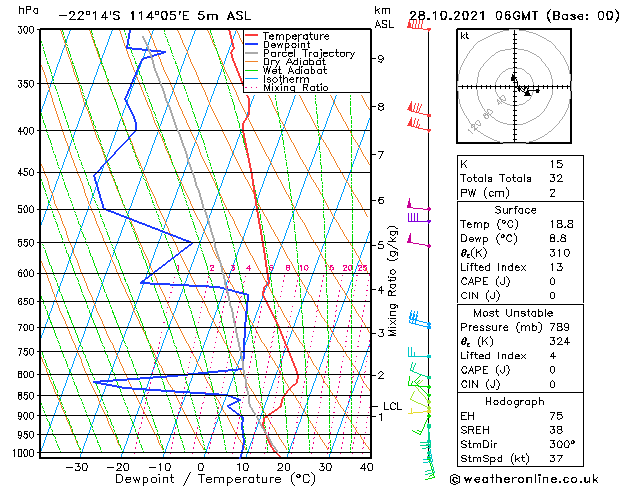The width and height of the screenshot is (629, 486).
Task: Select the Mixing Ratio legend label
Action: [296, 87]
